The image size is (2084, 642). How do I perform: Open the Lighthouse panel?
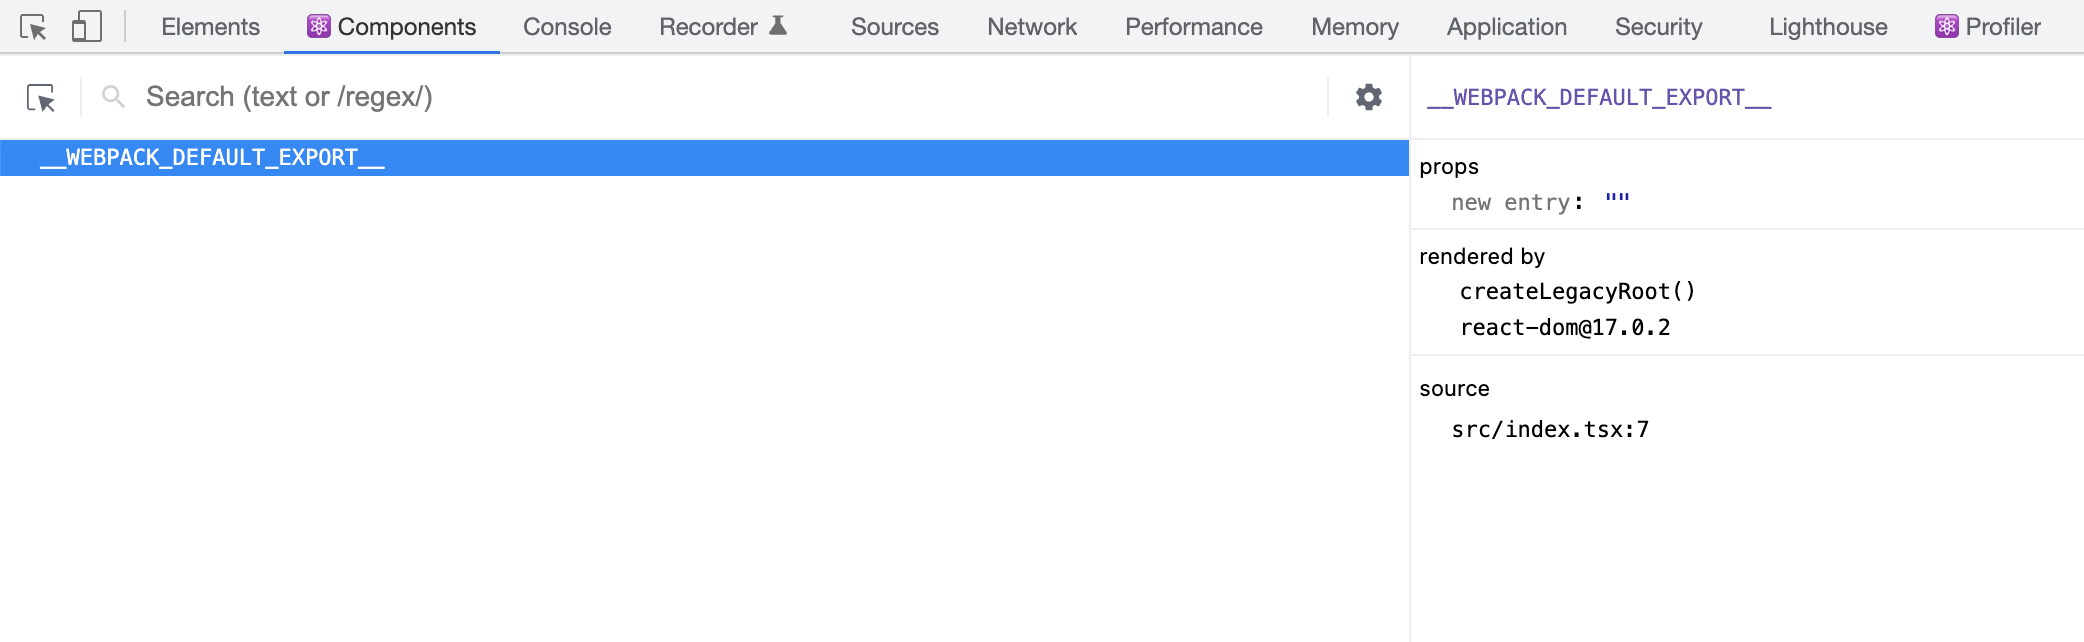click(x=1826, y=27)
